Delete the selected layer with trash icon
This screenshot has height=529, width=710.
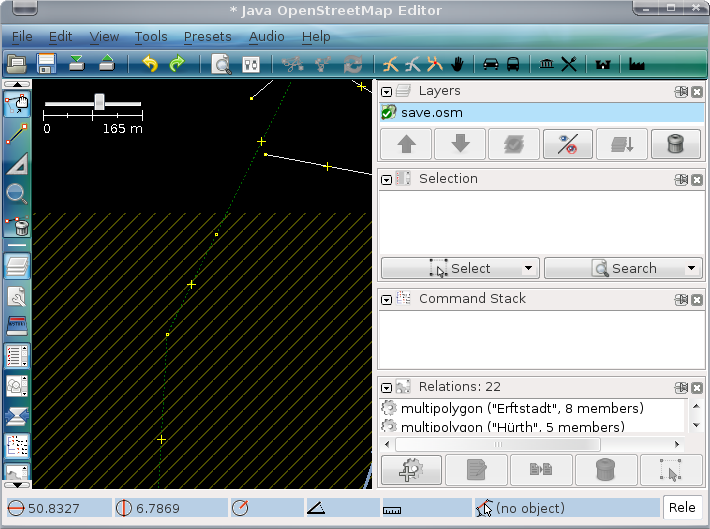[x=675, y=144]
